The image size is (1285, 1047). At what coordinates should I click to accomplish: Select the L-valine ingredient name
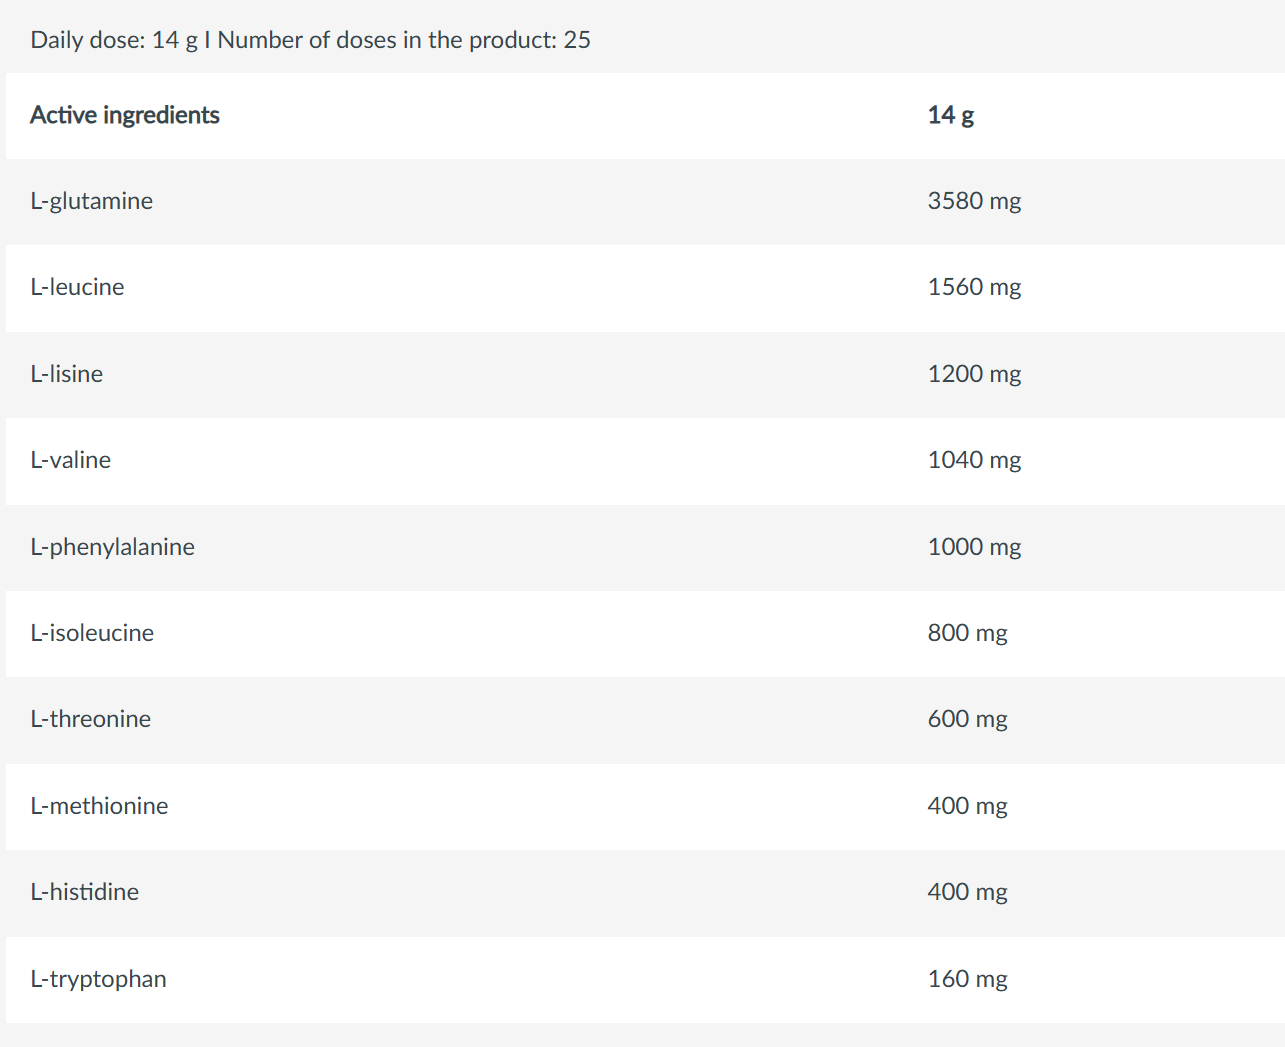pyautogui.click(x=71, y=460)
